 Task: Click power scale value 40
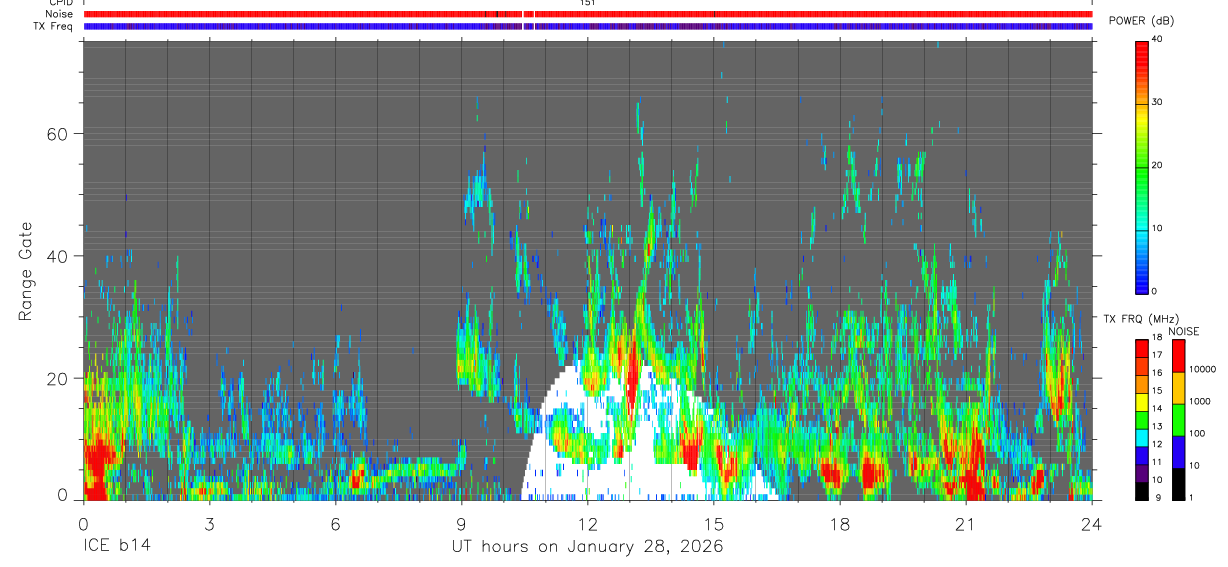point(1158,40)
